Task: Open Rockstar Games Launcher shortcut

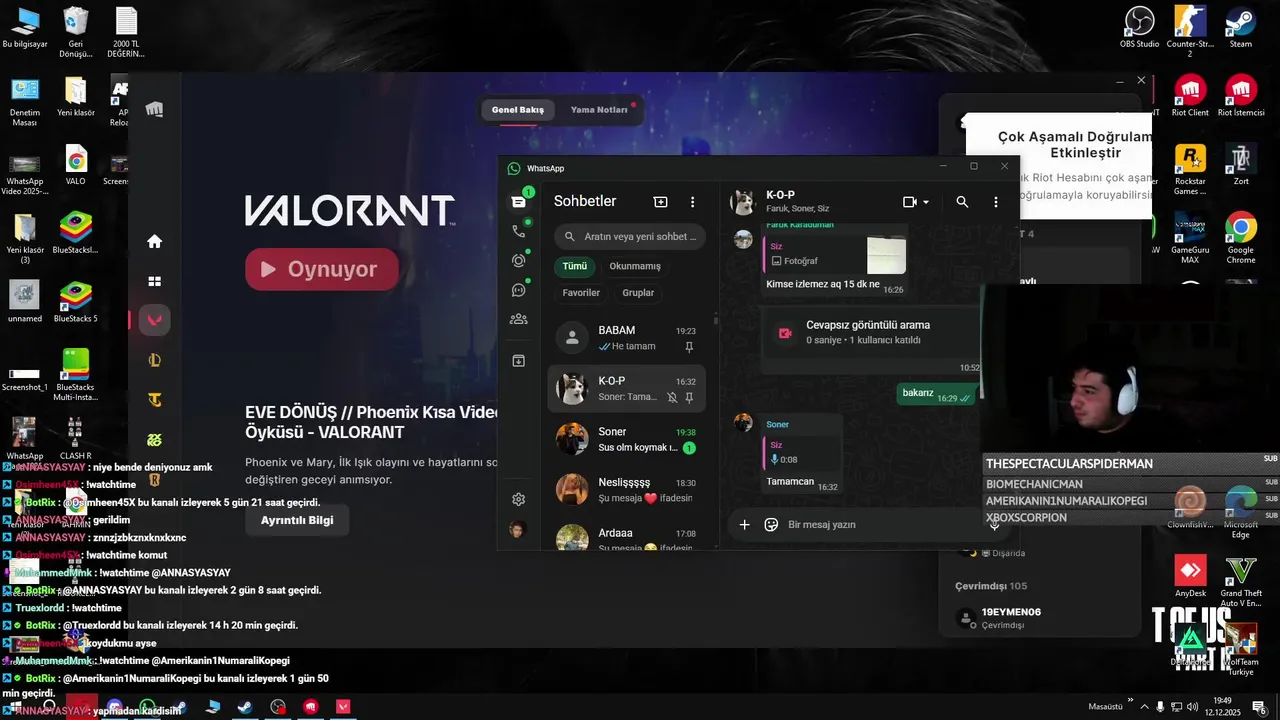Action: point(1190,168)
